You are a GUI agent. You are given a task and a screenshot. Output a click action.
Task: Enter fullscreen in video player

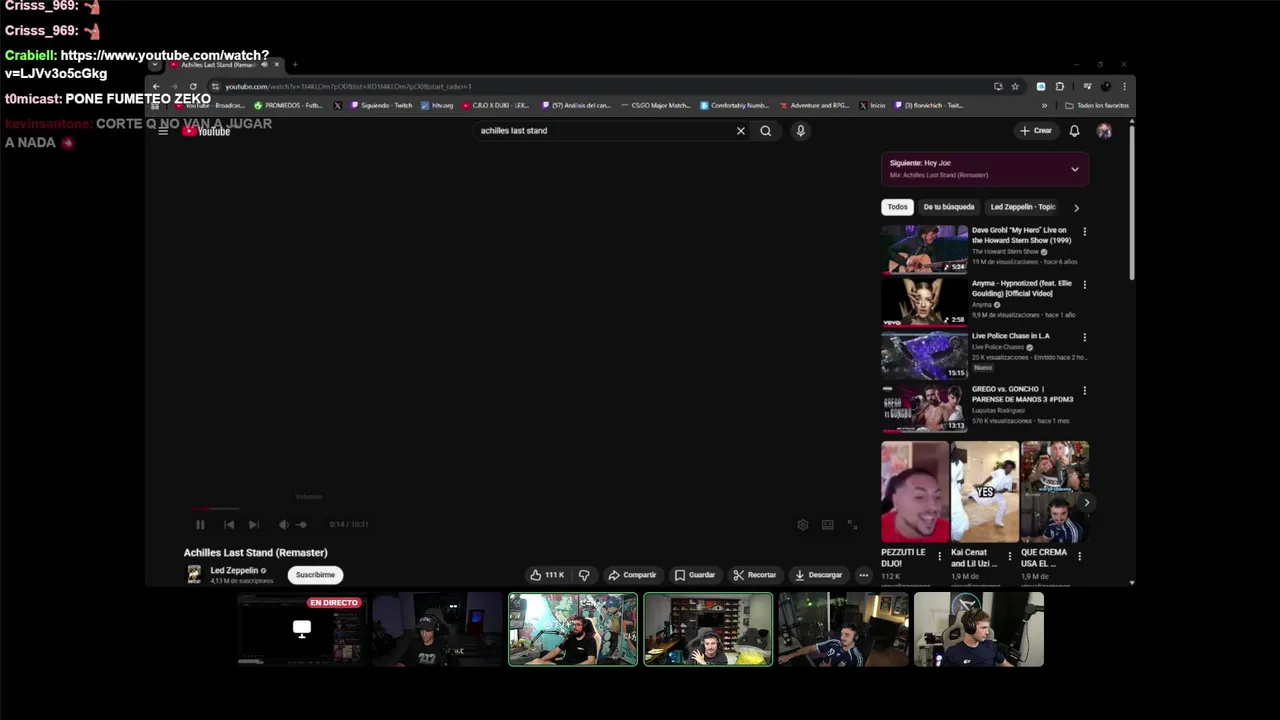point(852,524)
